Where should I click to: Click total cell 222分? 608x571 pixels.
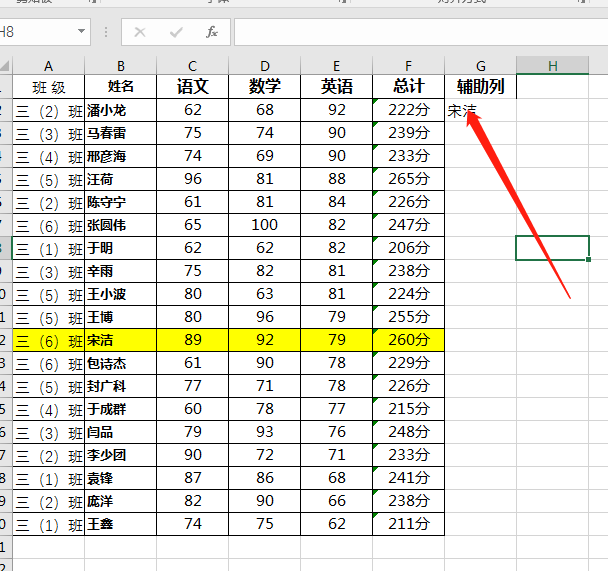408,110
